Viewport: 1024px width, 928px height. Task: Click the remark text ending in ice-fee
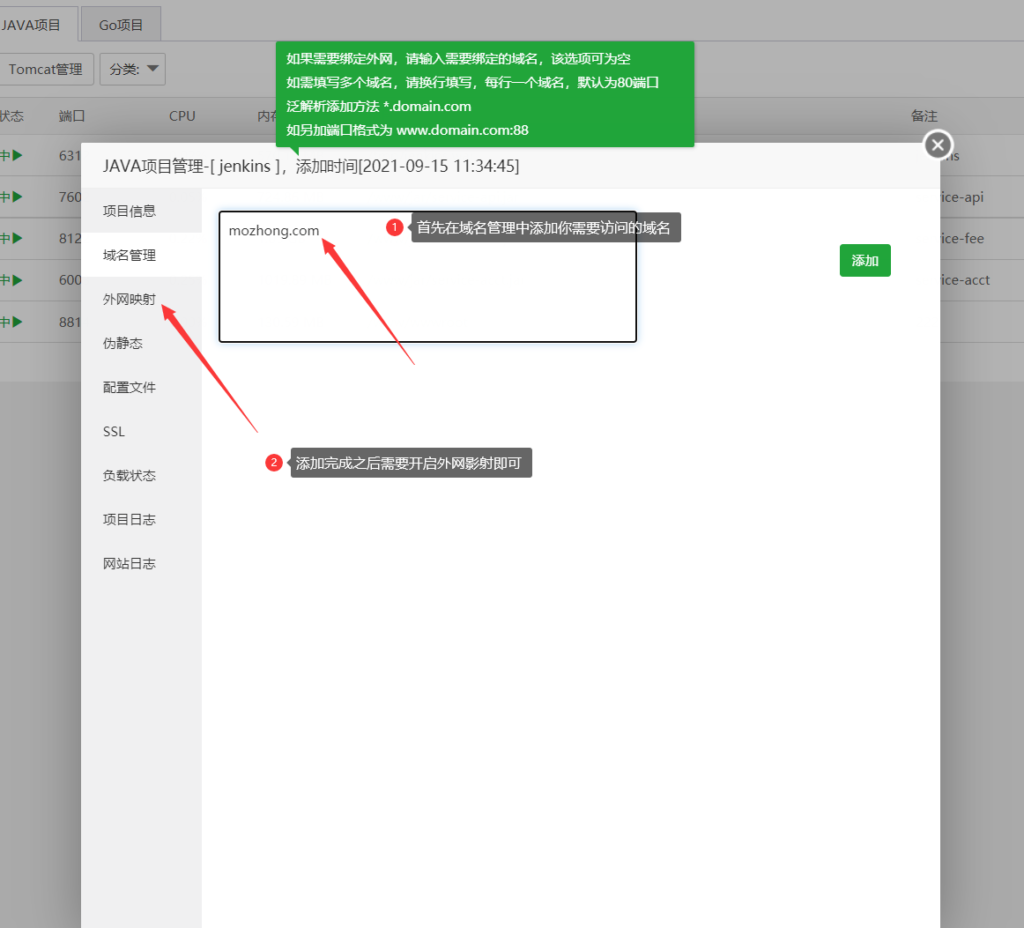coord(962,239)
